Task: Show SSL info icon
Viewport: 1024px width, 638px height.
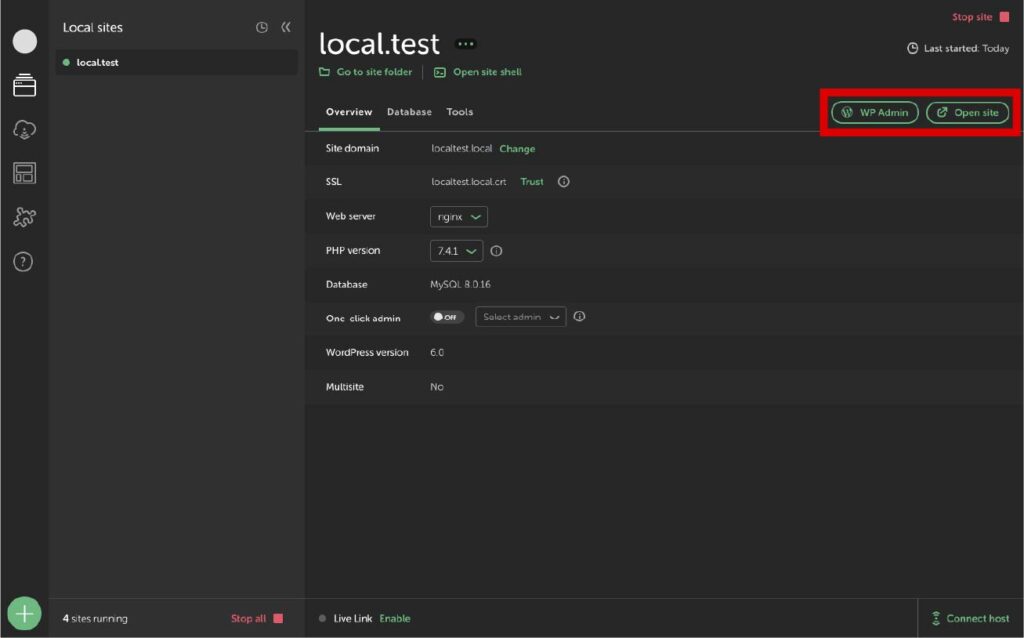Action: coord(564,182)
